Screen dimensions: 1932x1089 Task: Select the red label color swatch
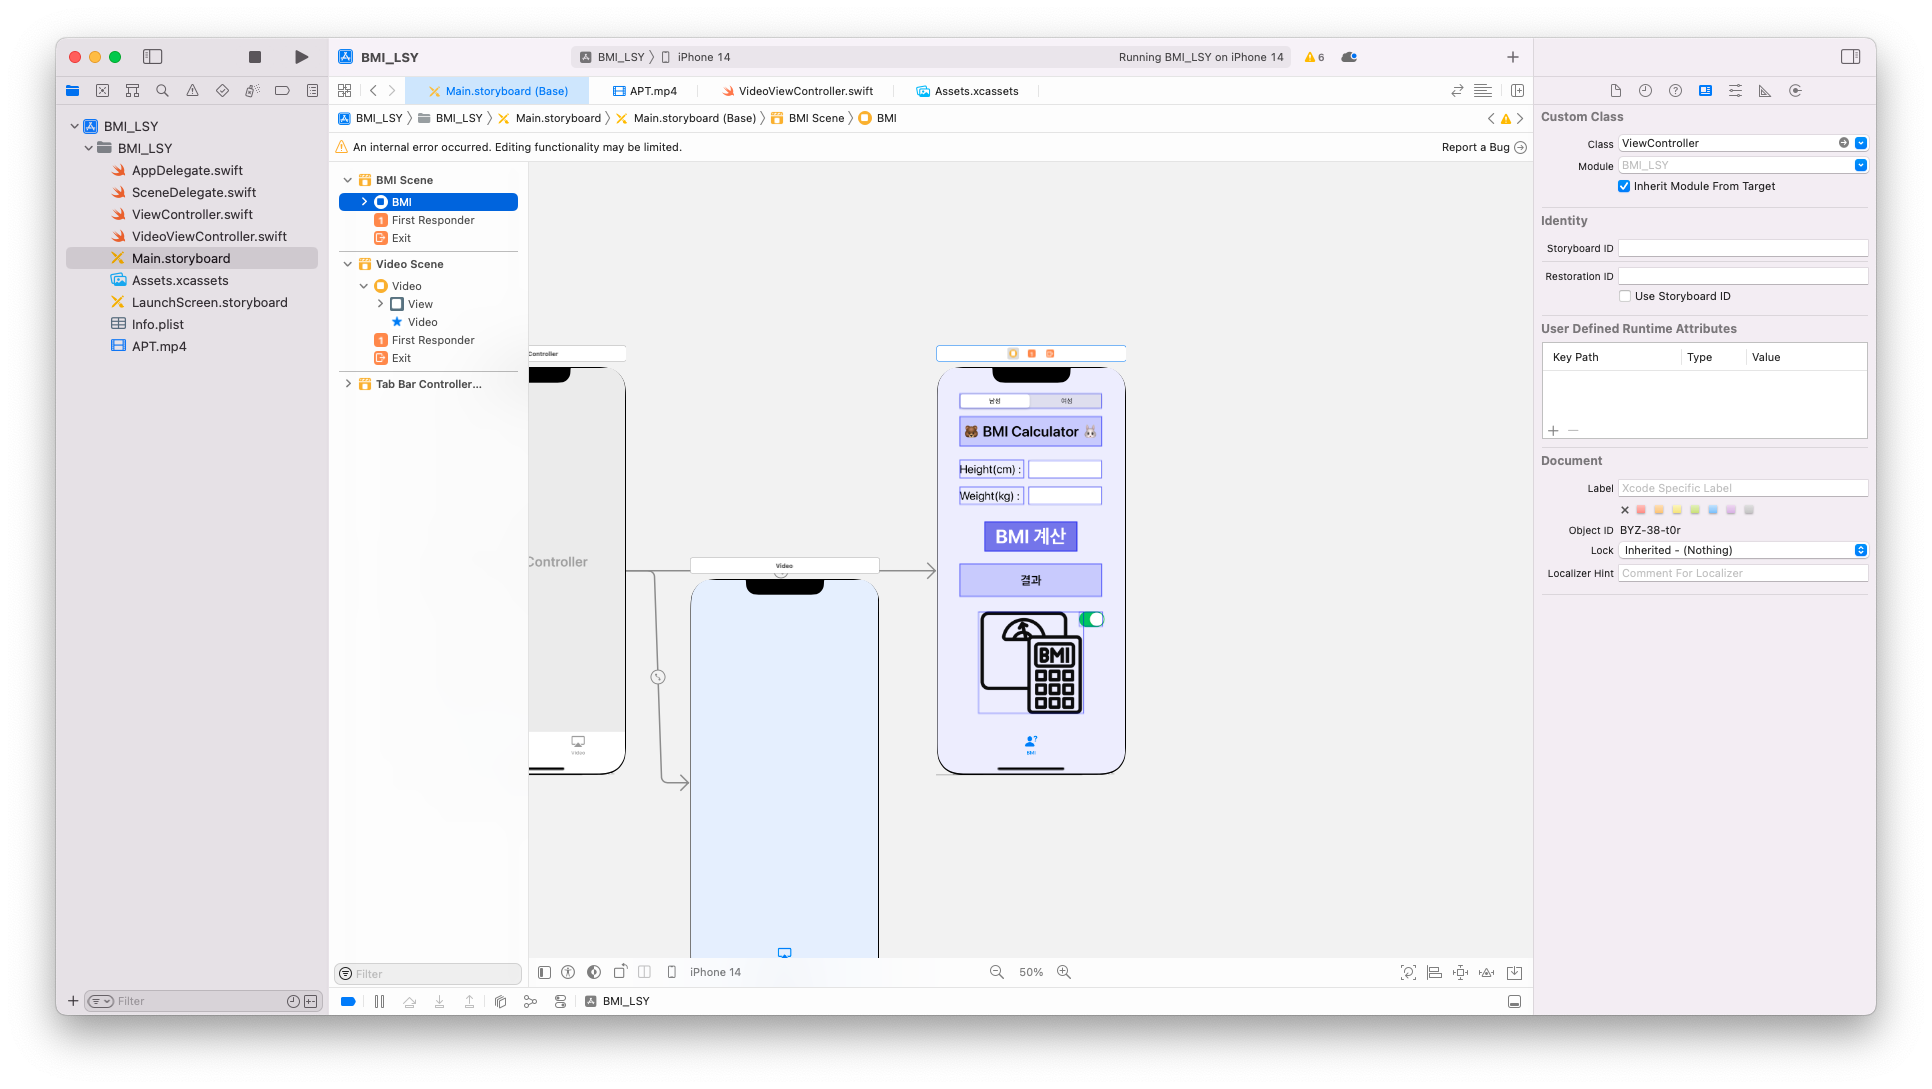[x=1641, y=510]
